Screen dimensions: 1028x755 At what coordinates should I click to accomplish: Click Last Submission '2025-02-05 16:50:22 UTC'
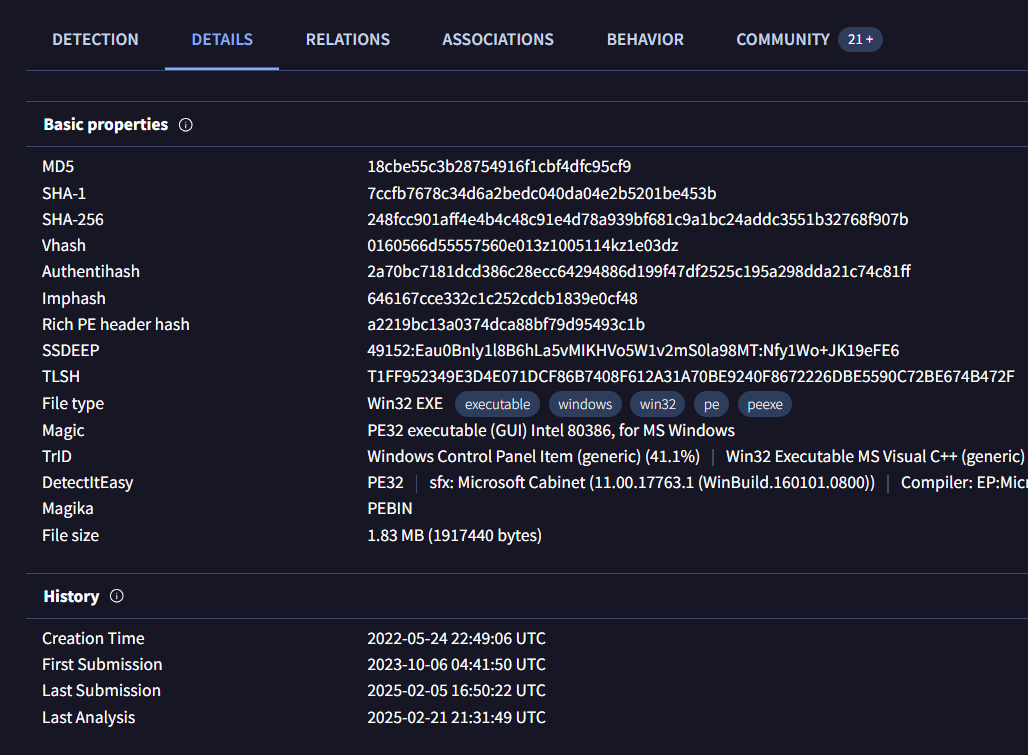pyautogui.click(x=456, y=691)
